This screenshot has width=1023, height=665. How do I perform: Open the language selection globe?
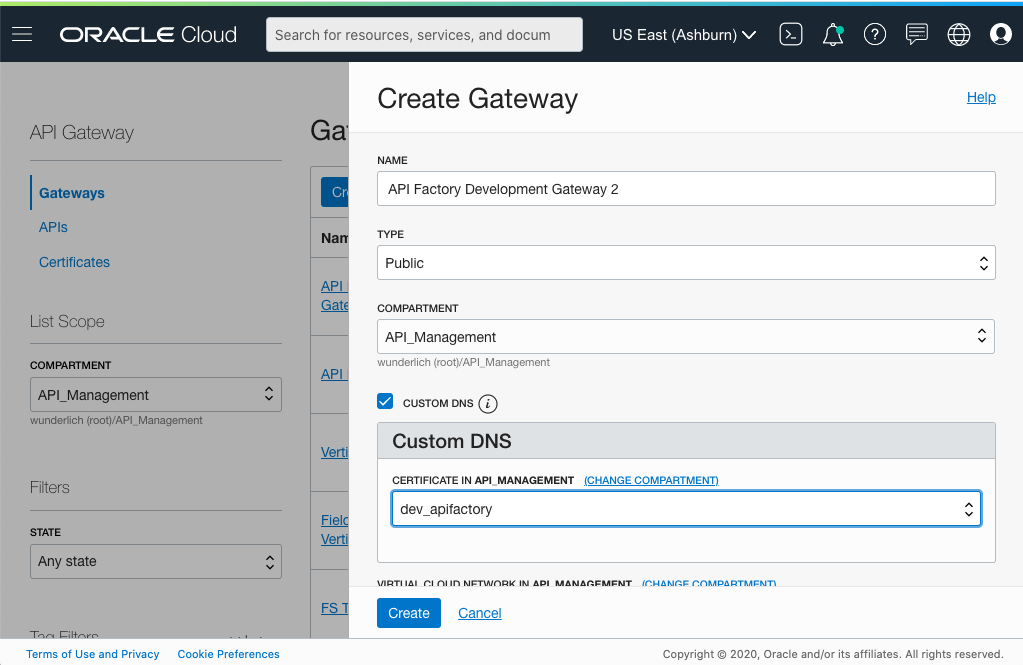coord(958,34)
